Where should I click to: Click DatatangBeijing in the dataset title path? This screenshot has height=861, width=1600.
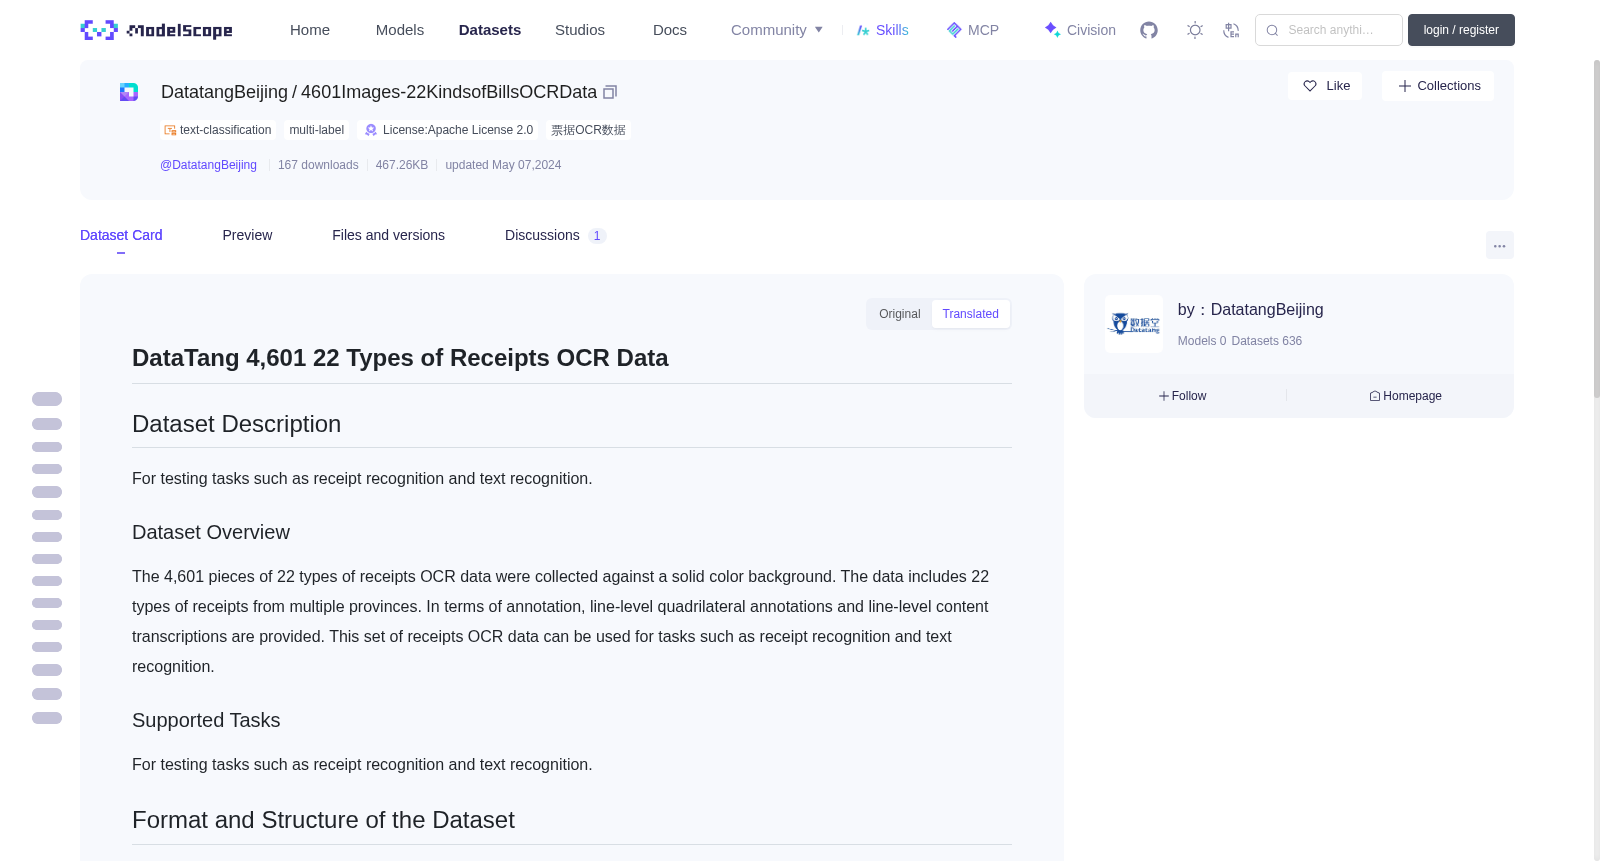point(224,92)
